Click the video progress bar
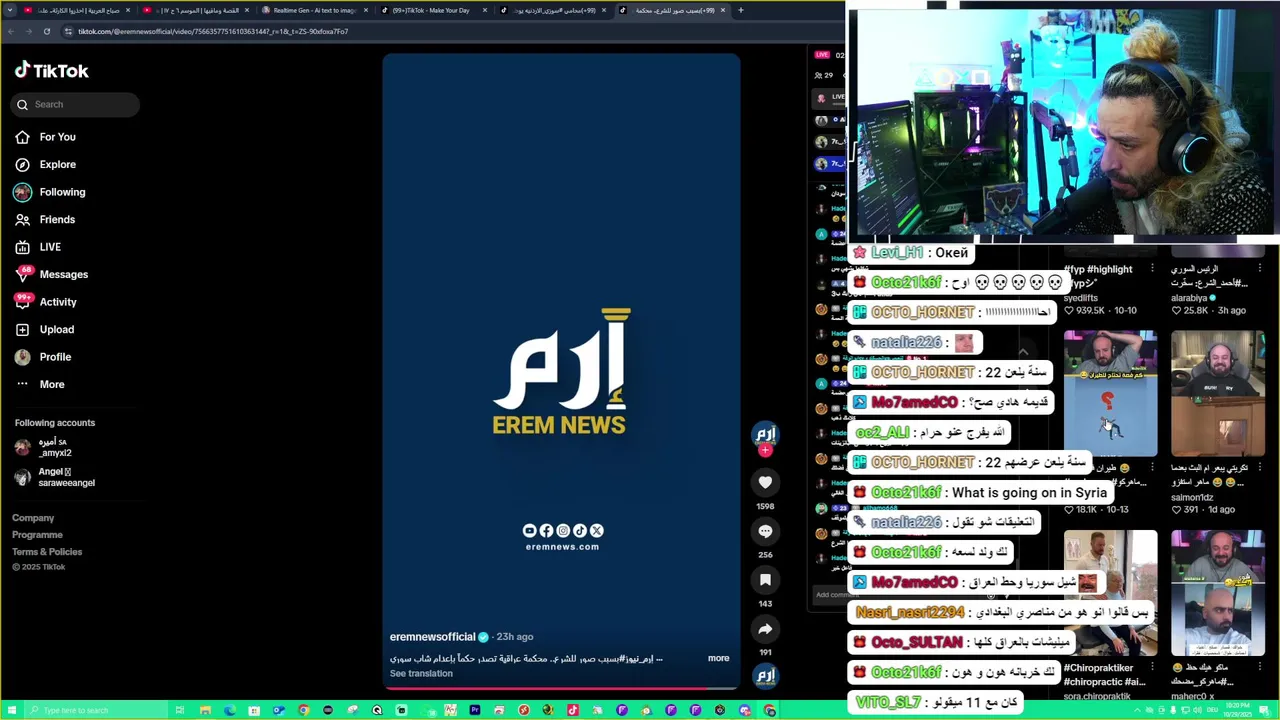The image size is (1280, 720). pos(561,688)
